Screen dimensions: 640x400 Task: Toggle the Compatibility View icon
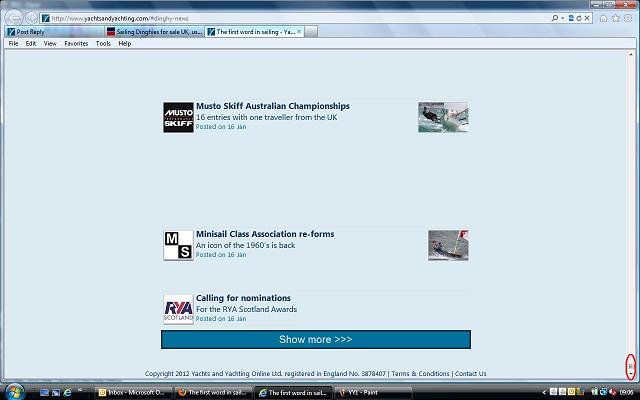[x=571, y=18]
